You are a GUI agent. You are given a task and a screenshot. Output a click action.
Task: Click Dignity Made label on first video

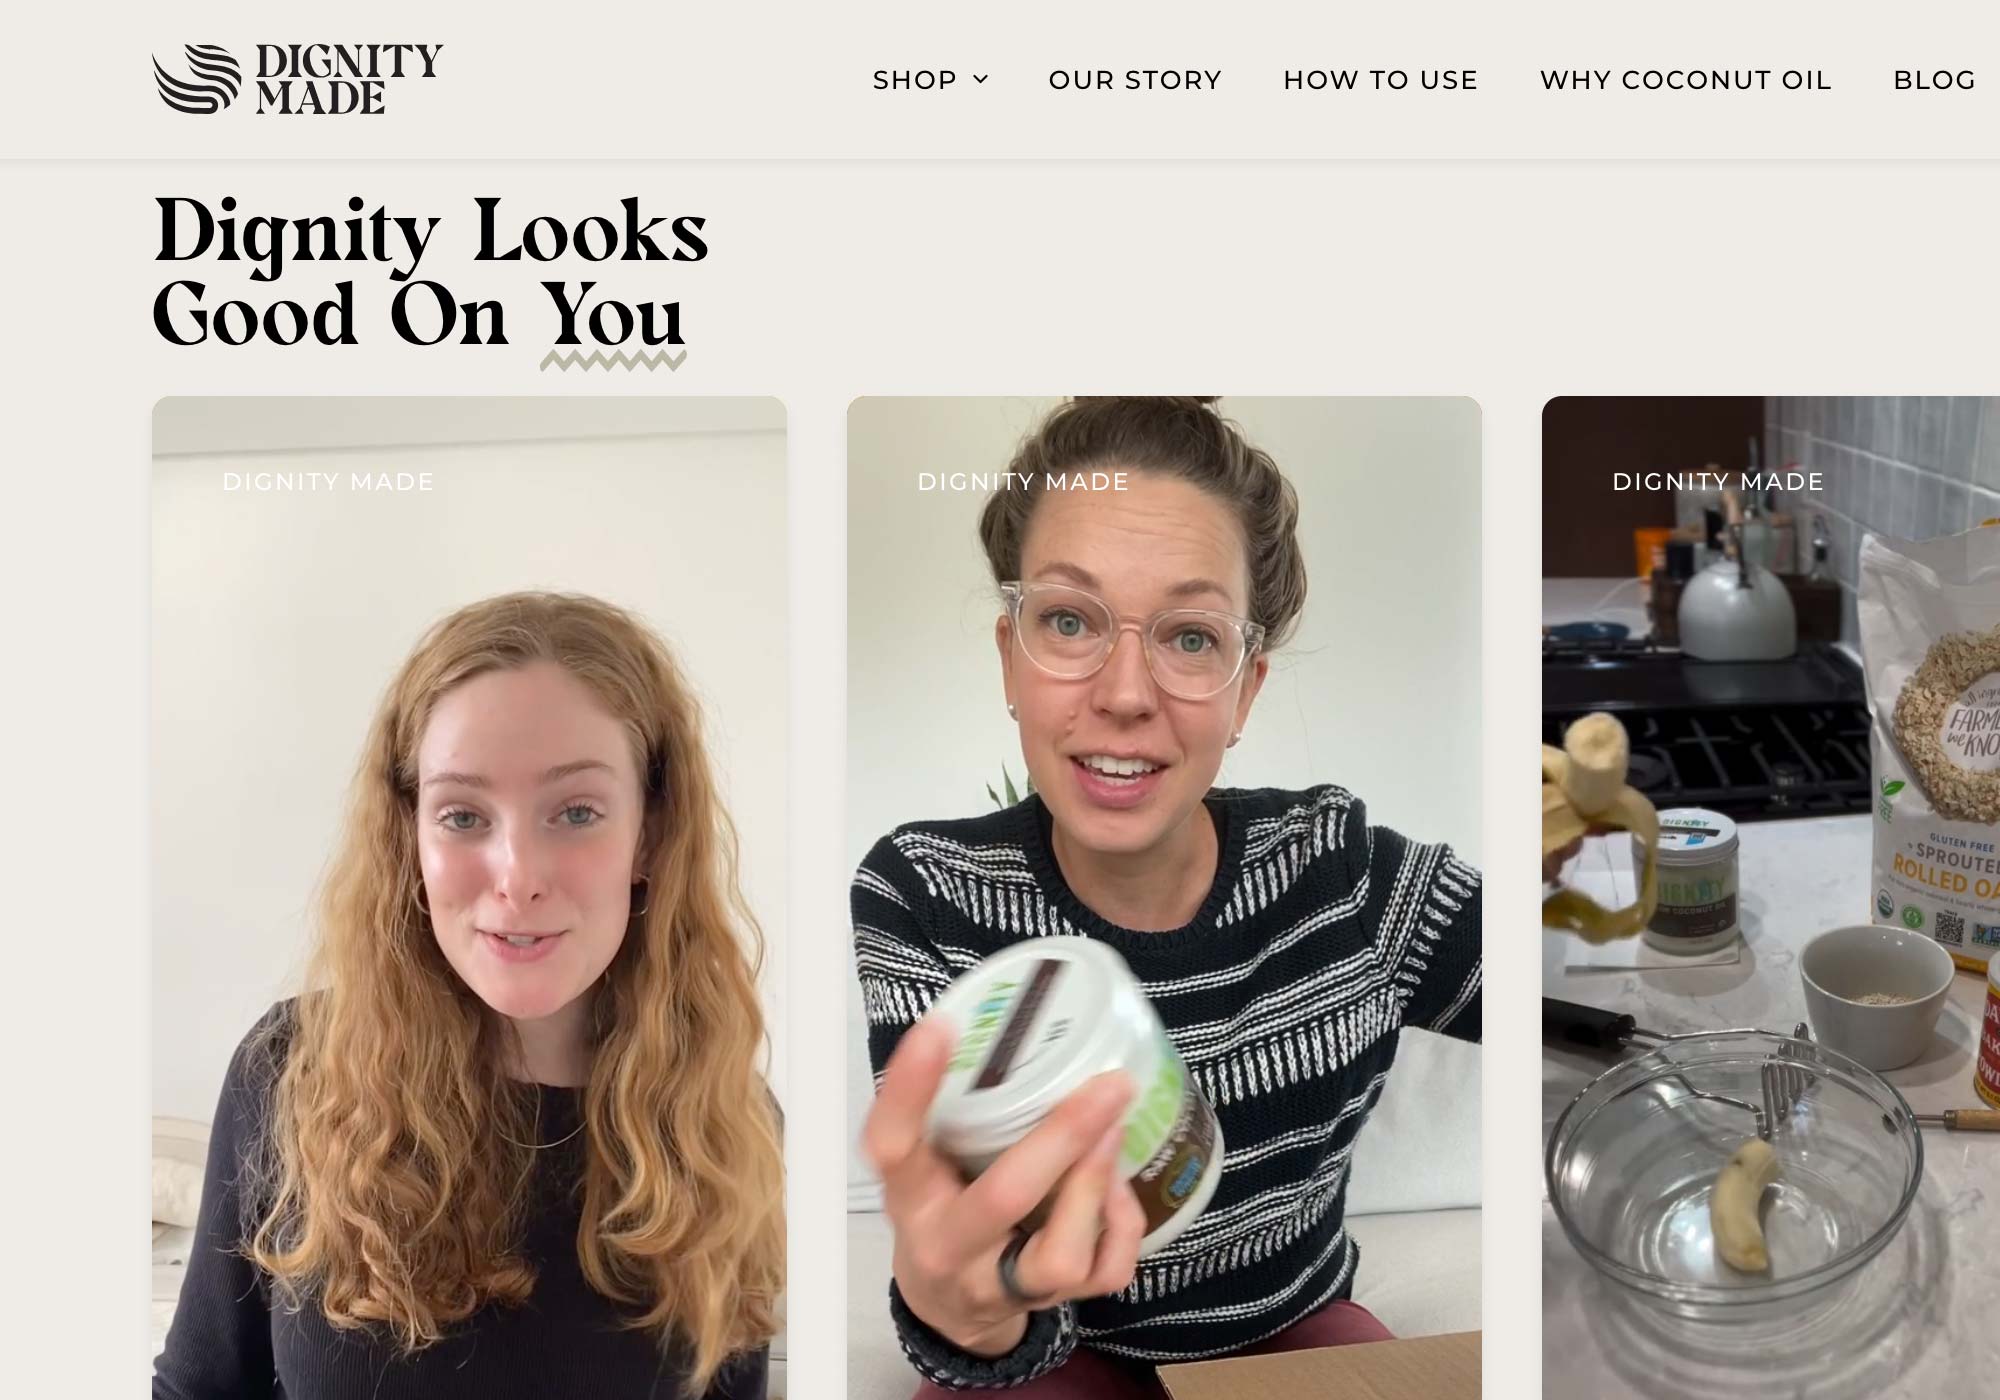click(328, 482)
